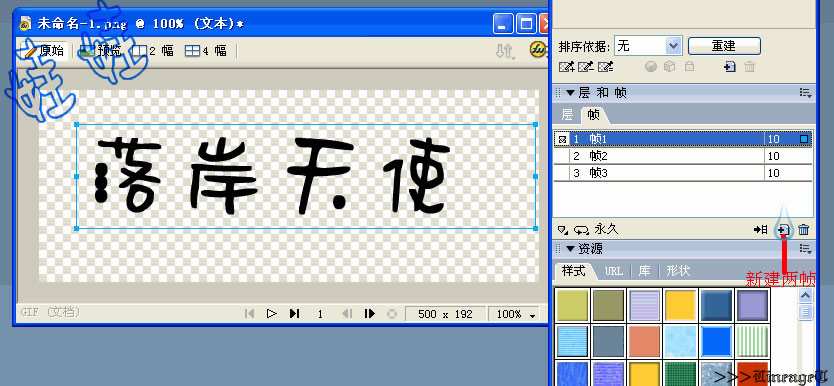Switch to the 帧 (Frames) tab
Screen dimensions: 834x386
point(594,114)
